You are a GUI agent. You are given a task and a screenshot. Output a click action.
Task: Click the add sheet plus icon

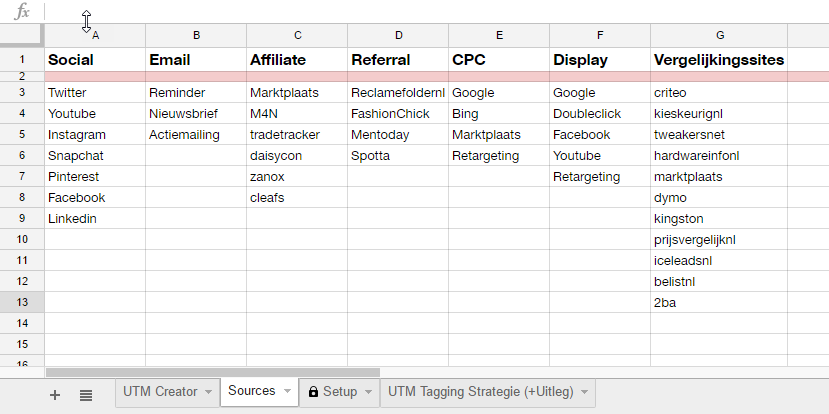coord(54,395)
